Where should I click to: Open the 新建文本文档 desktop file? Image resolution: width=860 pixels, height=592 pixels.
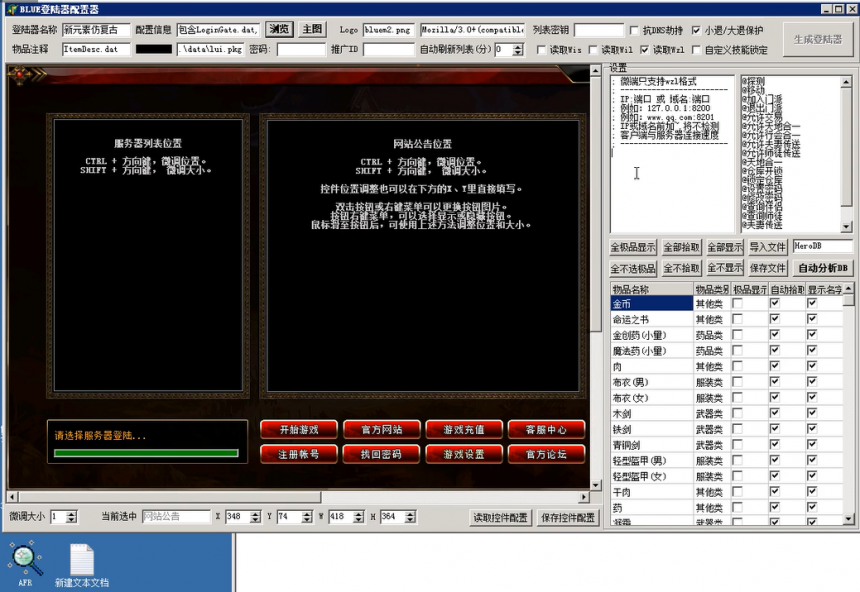(x=81, y=562)
